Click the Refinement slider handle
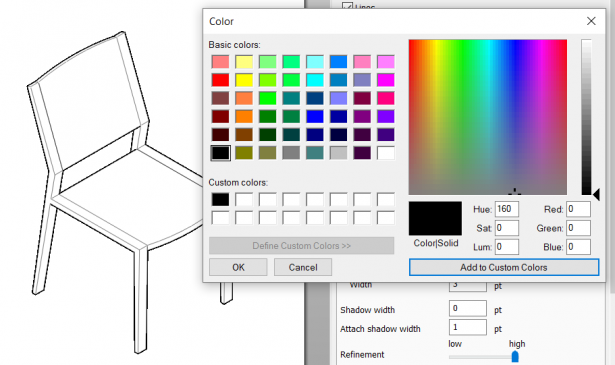Image resolution: width=615 pixels, height=365 pixels. [x=515, y=356]
